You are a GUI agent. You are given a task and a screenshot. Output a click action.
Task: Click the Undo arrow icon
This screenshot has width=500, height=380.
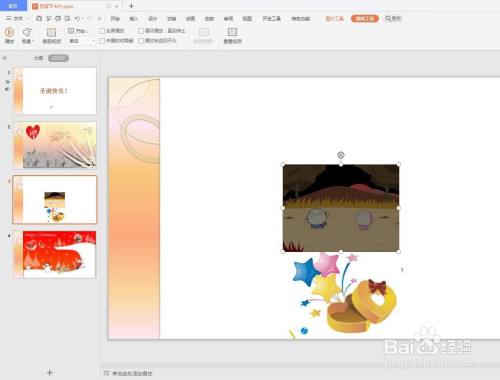click(77, 18)
